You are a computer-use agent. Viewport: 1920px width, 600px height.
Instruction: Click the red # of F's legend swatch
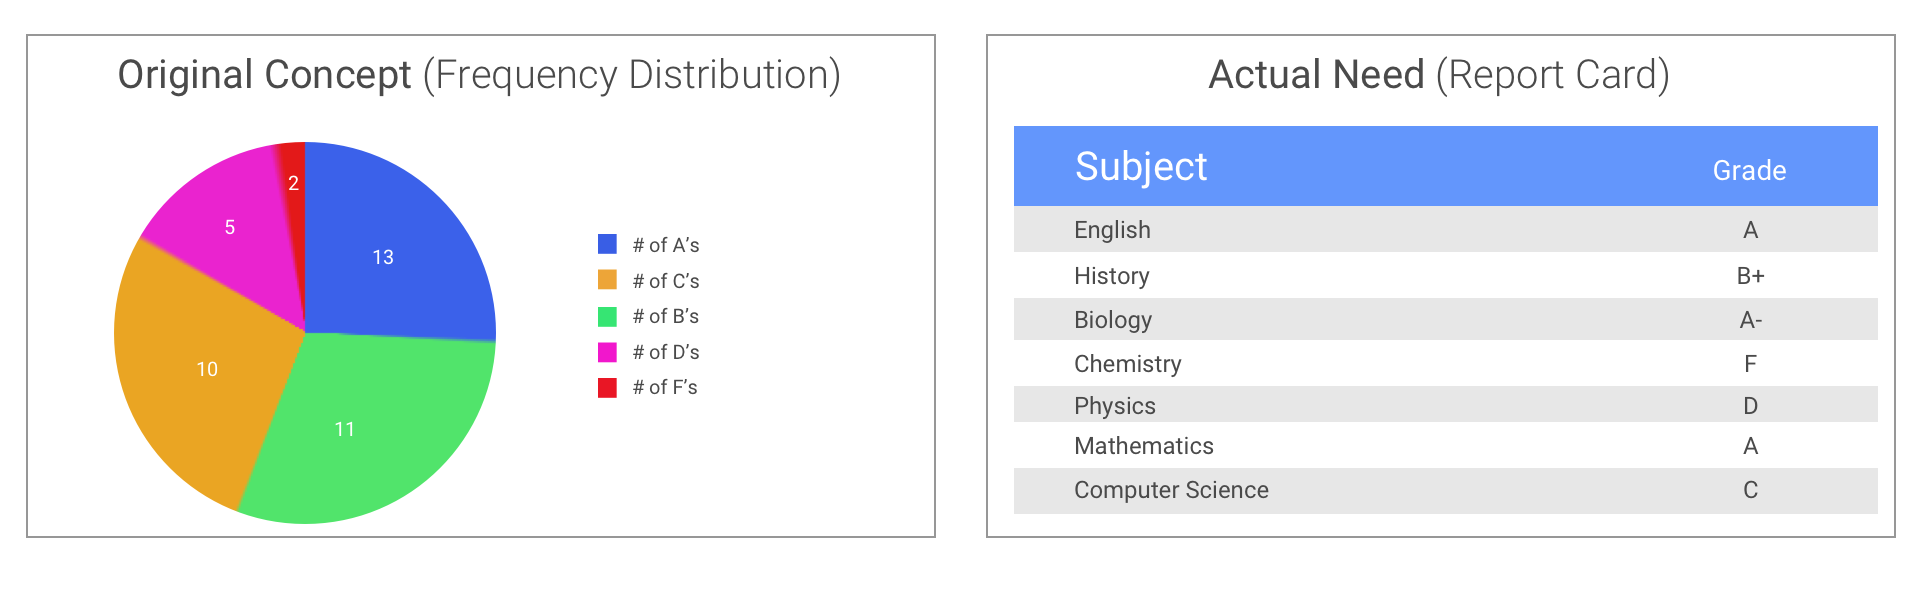pyautogui.click(x=607, y=387)
